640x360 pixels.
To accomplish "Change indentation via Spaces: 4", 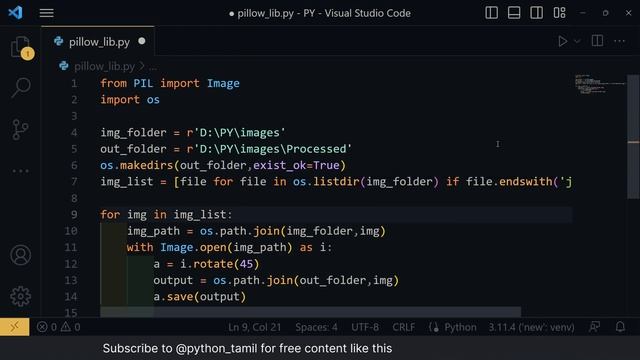I will 316,327.
